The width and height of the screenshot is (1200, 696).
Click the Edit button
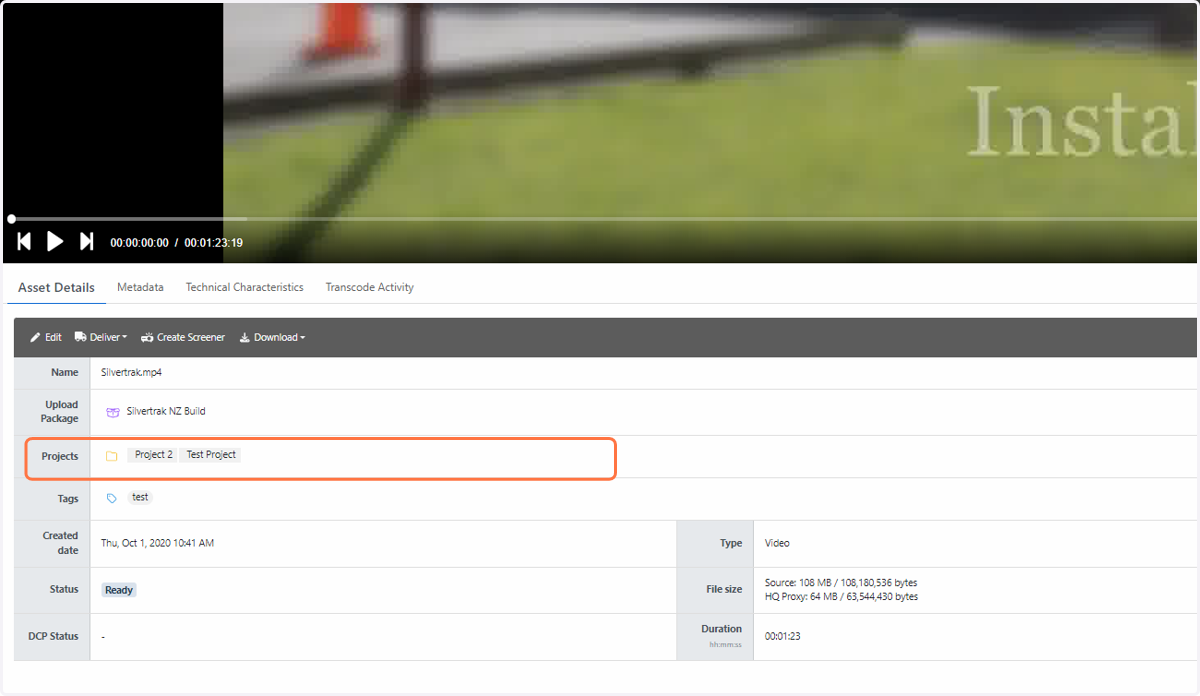(46, 337)
